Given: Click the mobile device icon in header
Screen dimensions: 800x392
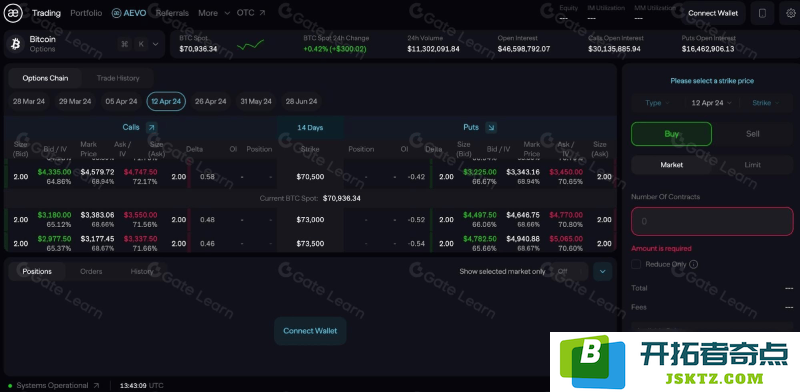Looking at the screenshot, I should (x=762, y=13).
